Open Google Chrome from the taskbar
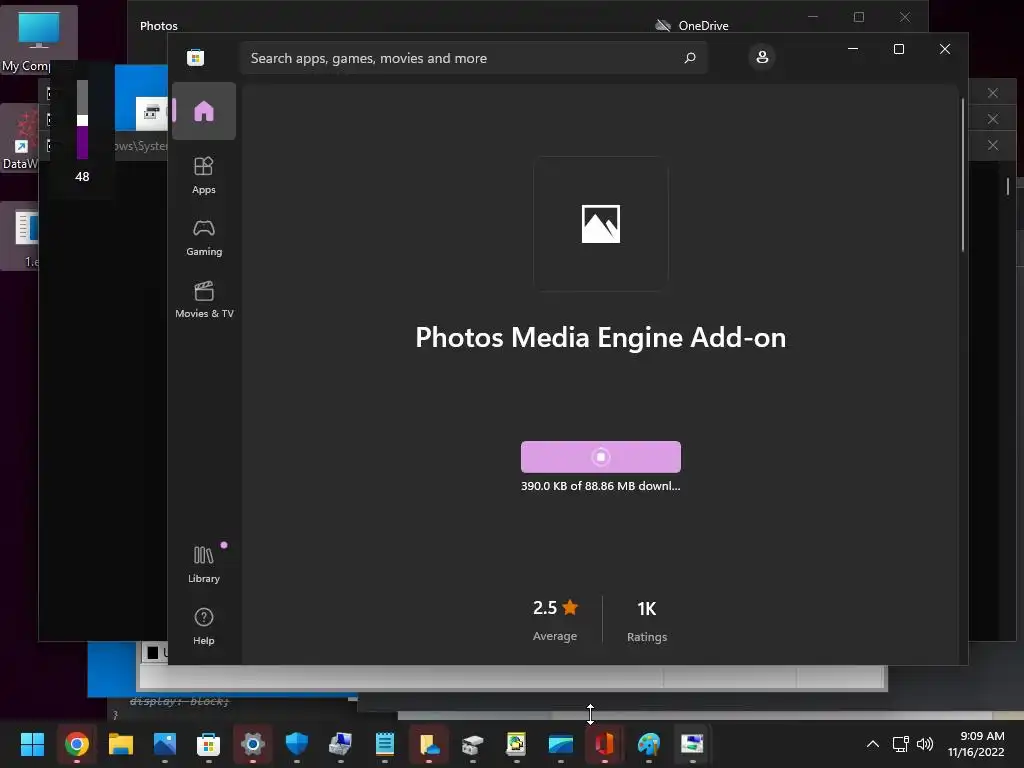 coord(76,744)
